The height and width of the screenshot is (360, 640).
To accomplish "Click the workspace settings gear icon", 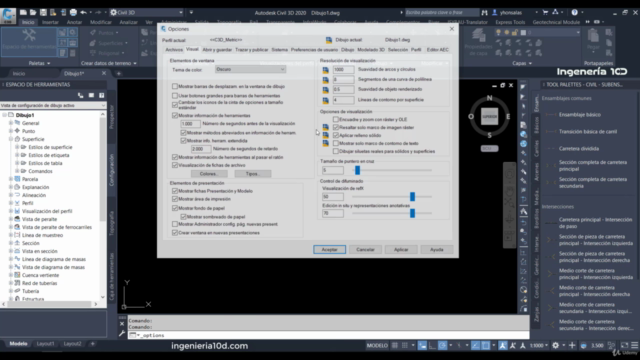I will pos(556,345).
